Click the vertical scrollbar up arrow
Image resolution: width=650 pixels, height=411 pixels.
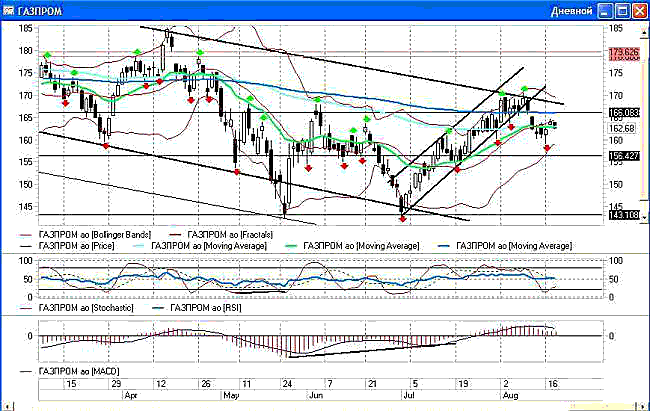tap(644, 33)
